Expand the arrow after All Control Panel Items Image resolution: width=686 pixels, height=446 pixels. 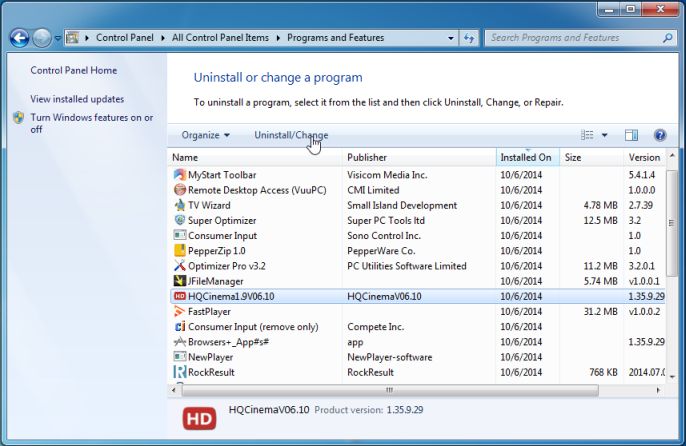pos(278,38)
